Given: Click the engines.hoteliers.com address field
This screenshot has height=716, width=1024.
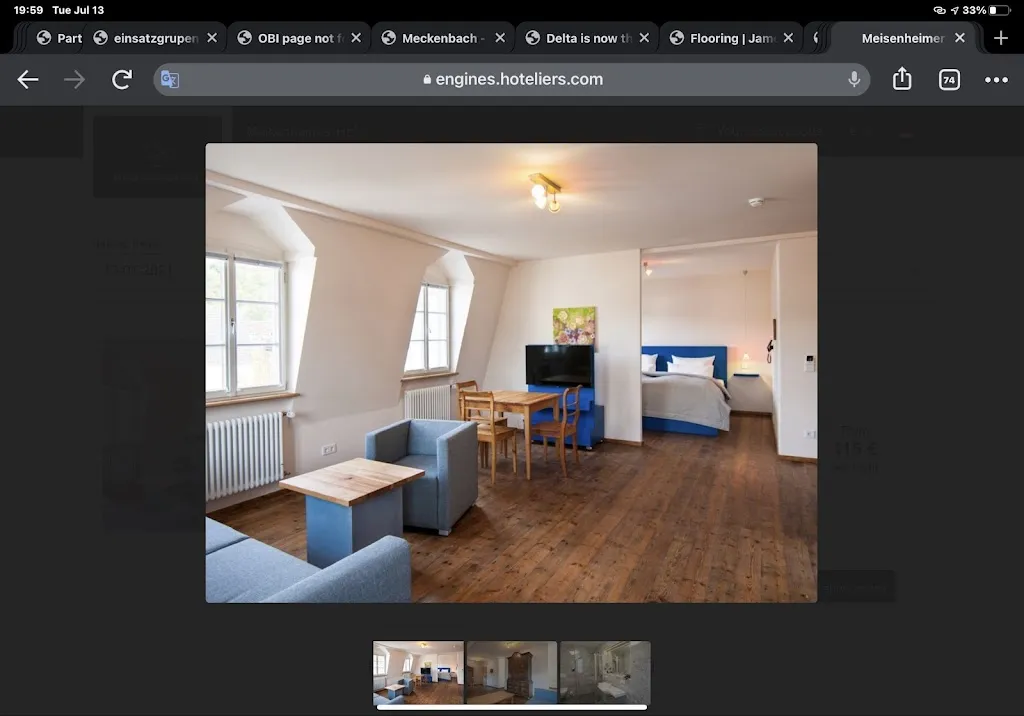Looking at the screenshot, I should pos(512,80).
